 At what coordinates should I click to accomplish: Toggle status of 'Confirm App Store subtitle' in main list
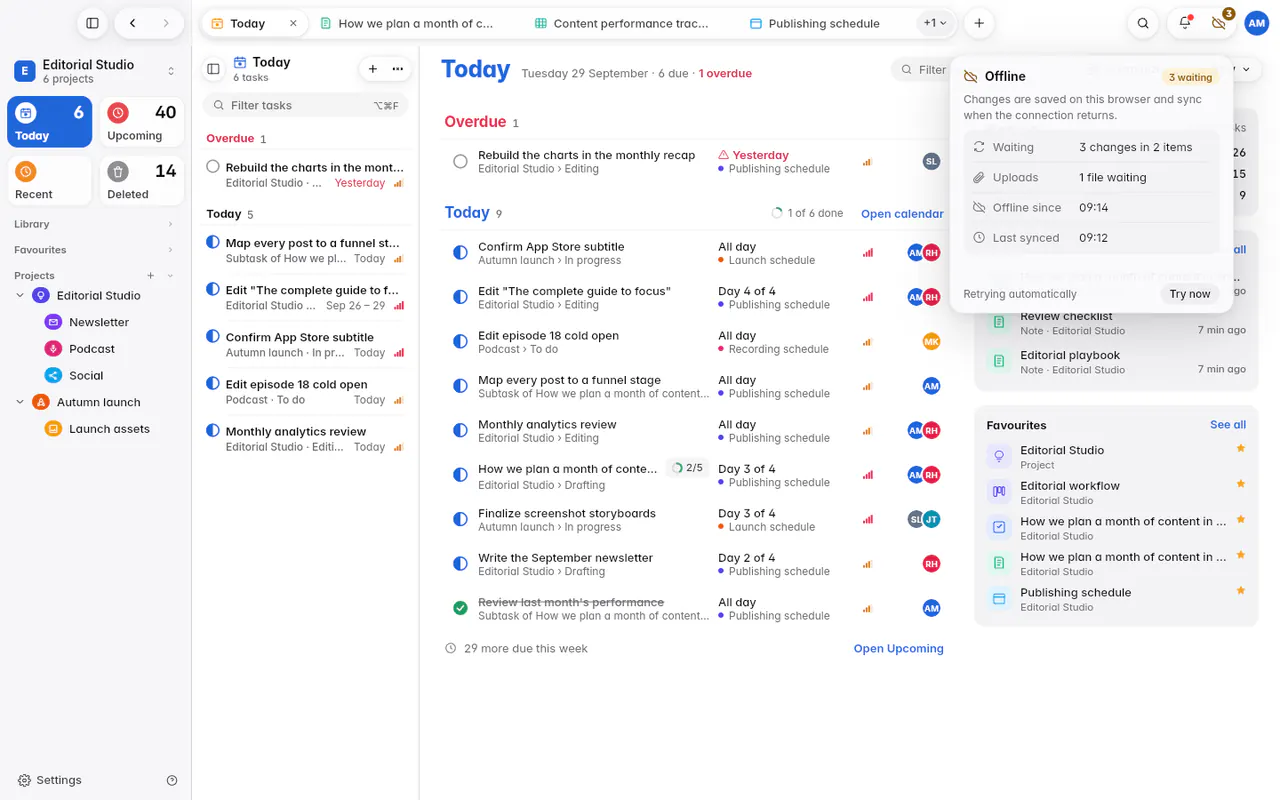click(460, 253)
